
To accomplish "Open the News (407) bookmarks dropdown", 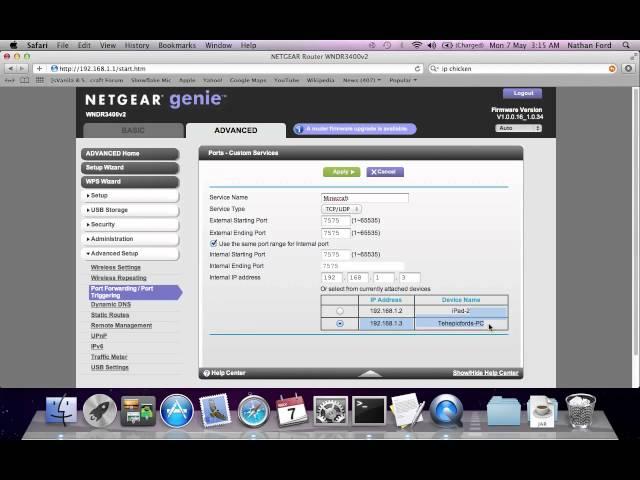I will (362, 80).
